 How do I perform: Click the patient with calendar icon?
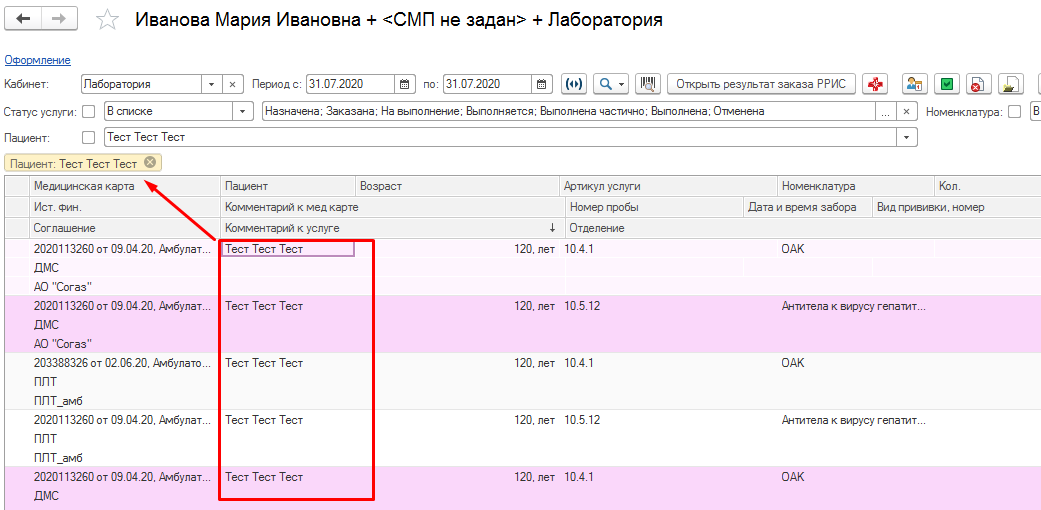point(914,84)
